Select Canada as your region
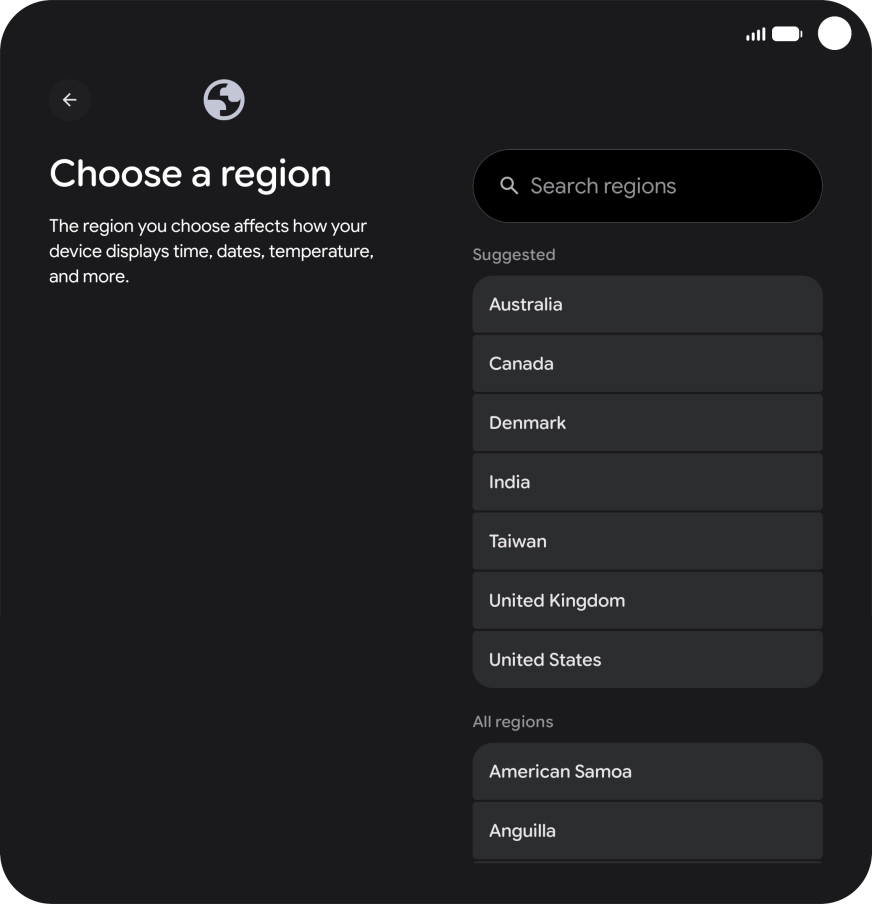The width and height of the screenshot is (872, 904). tap(647, 363)
